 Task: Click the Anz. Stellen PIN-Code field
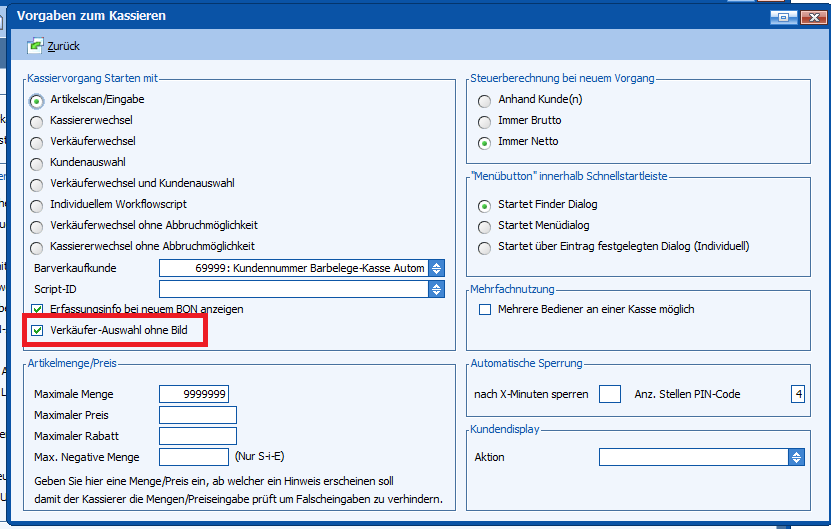[x=797, y=394]
